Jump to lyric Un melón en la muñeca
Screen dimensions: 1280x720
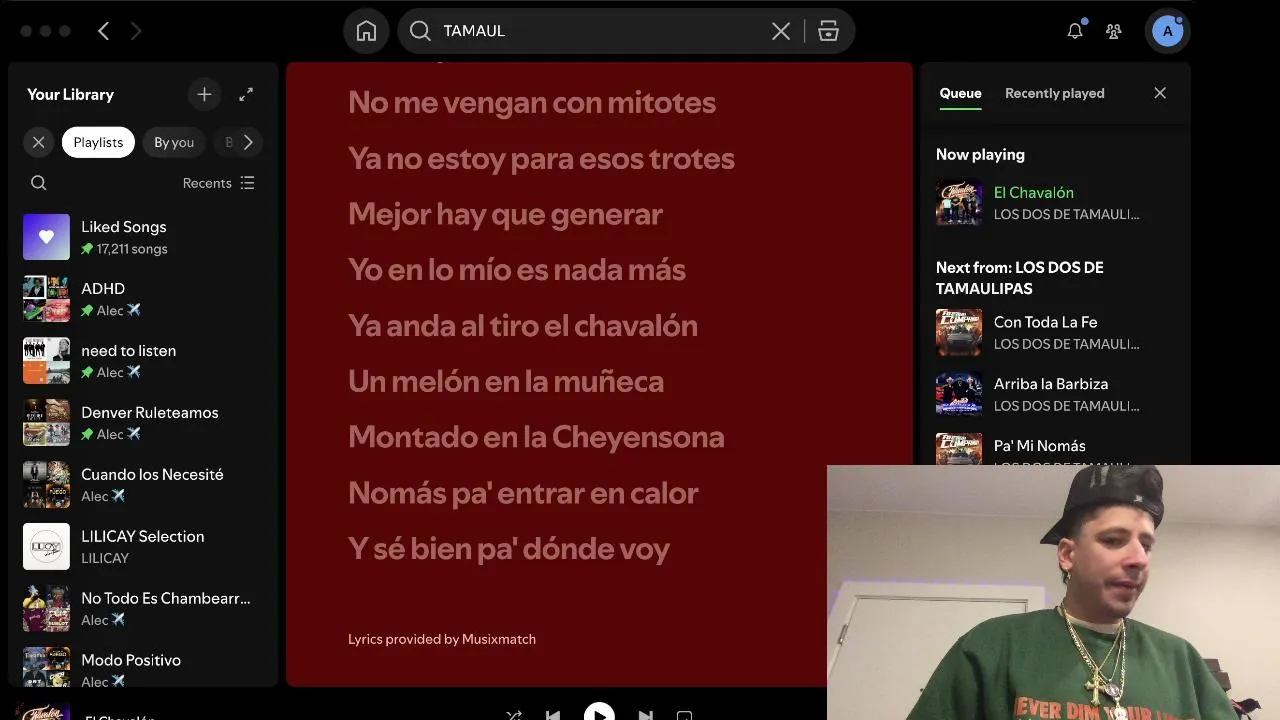point(506,381)
